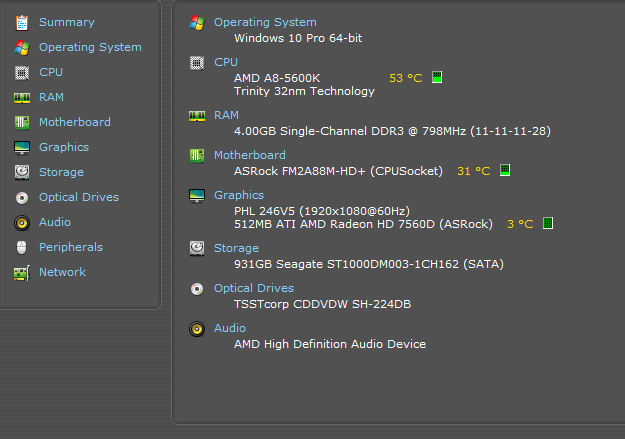Click the motherboard temperature indicator at 31 °C
625x439 pixels.
(505, 171)
